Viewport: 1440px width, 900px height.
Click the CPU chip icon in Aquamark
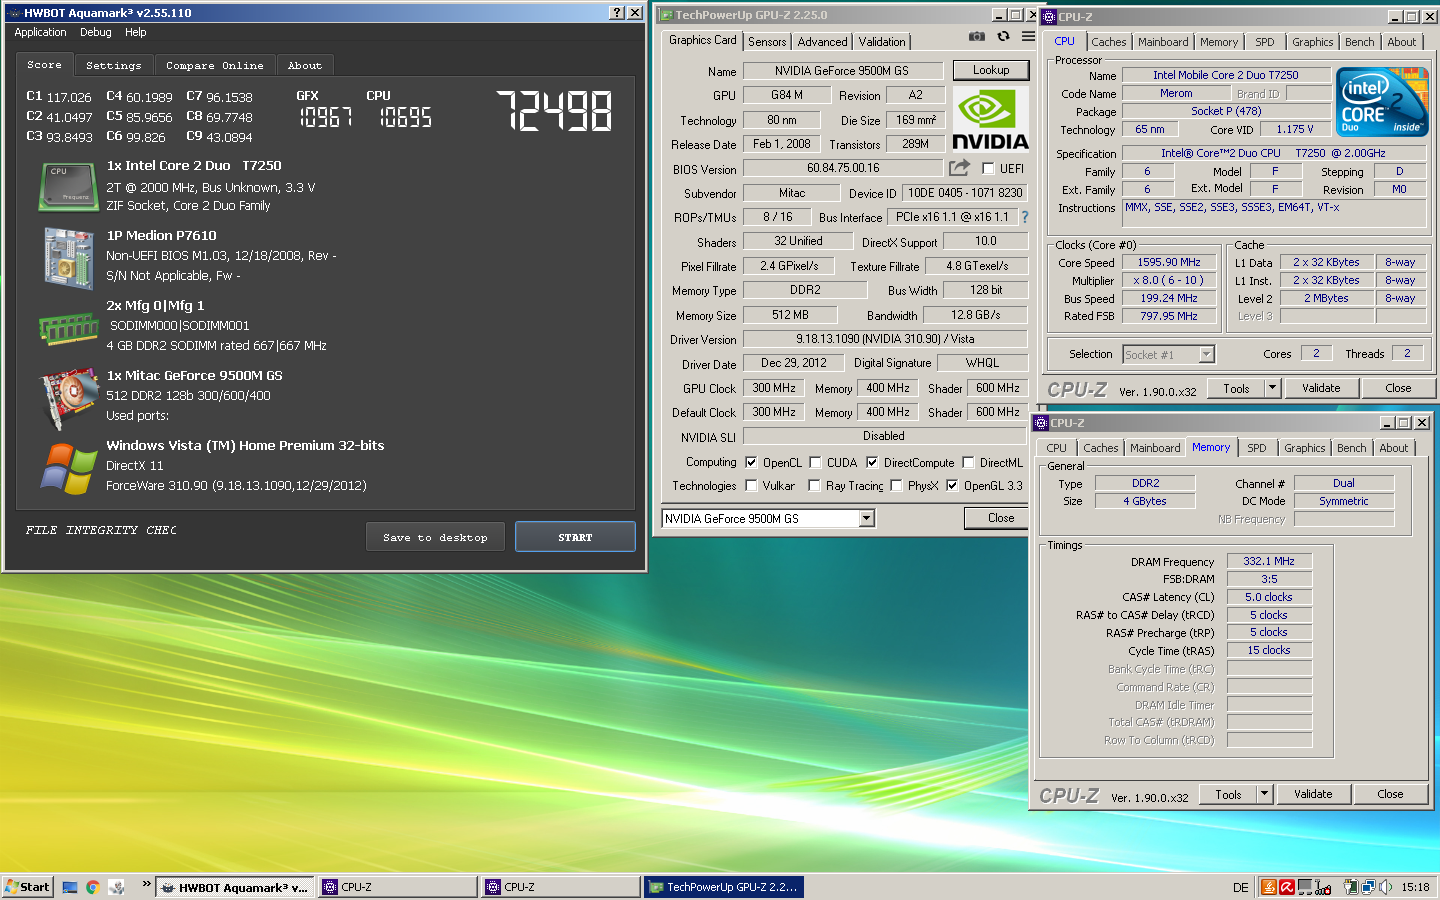pyautogui.click(x=67, y=187)
